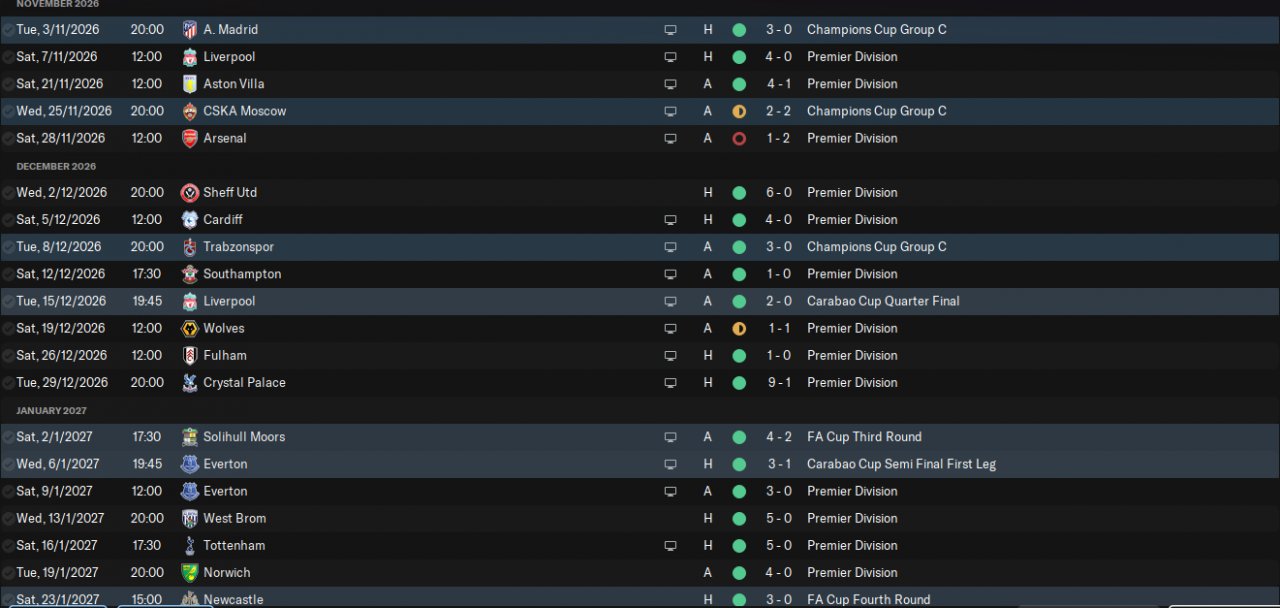Click the Solihull Moors club badge
The image size is (1280, 608).
(x=189, y=437)
